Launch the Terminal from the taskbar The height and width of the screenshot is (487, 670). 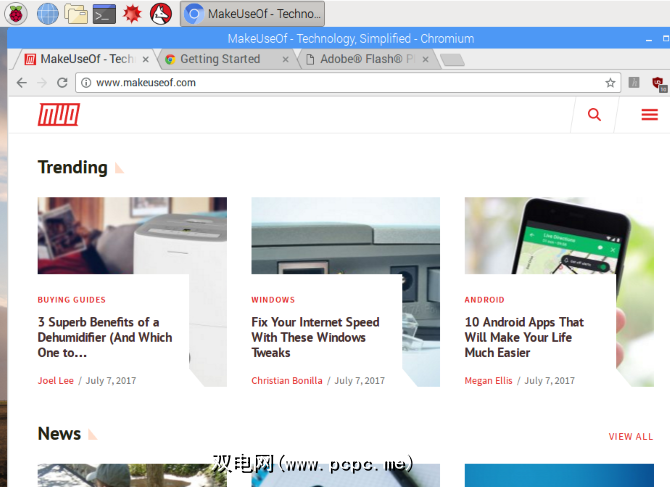click(104, 14)
